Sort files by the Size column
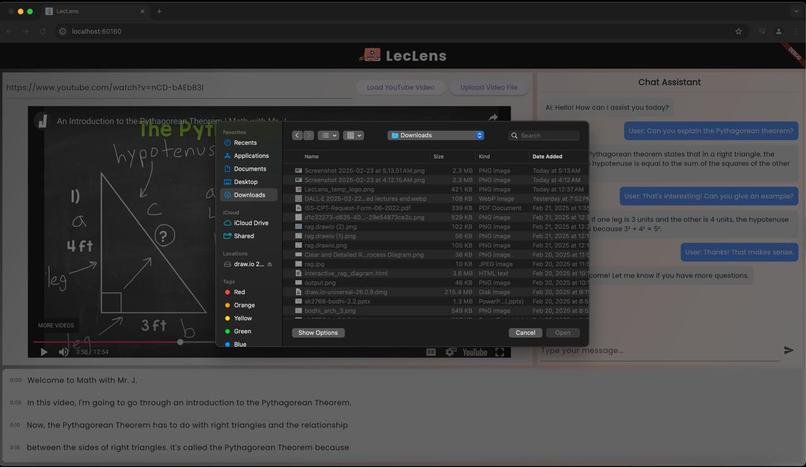This screenshot has width=806, height=467. point(438,157)
